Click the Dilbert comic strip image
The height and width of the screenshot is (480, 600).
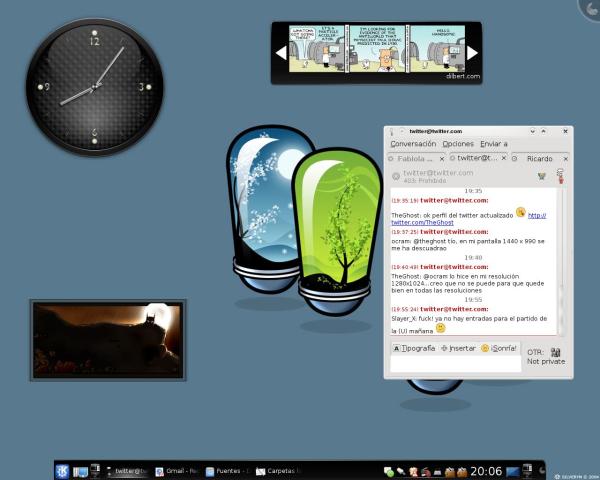pos(377,48)
